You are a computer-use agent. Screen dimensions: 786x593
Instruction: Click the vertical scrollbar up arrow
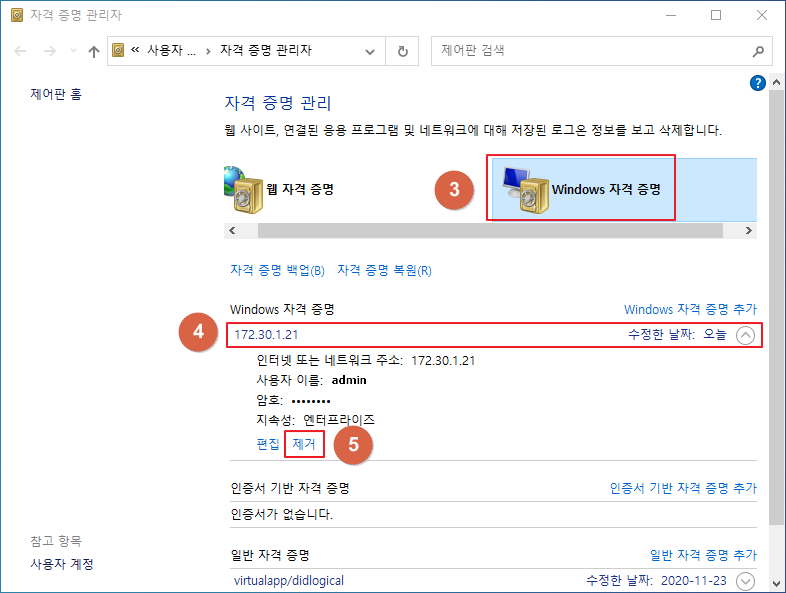pyautogui.click(x=776, y=82)
